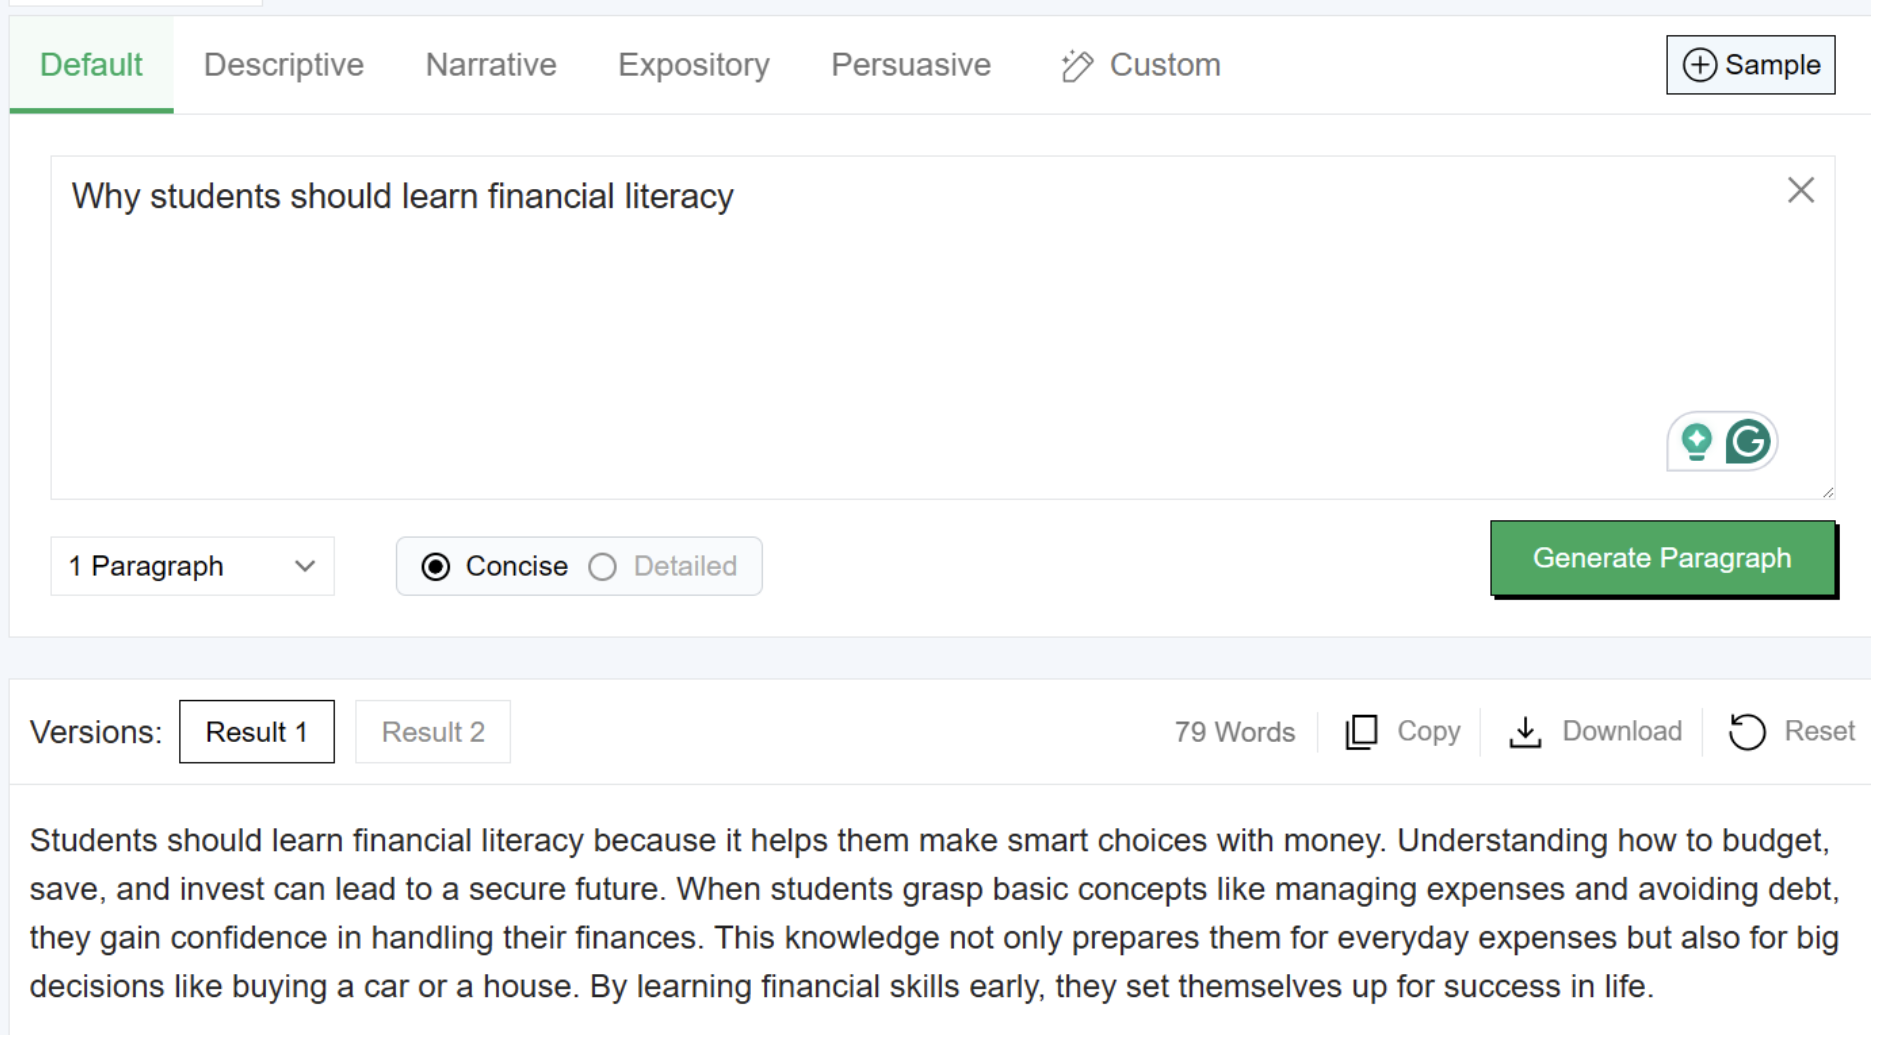
Task: Open the Expository tab
Action: pos(694,65)
